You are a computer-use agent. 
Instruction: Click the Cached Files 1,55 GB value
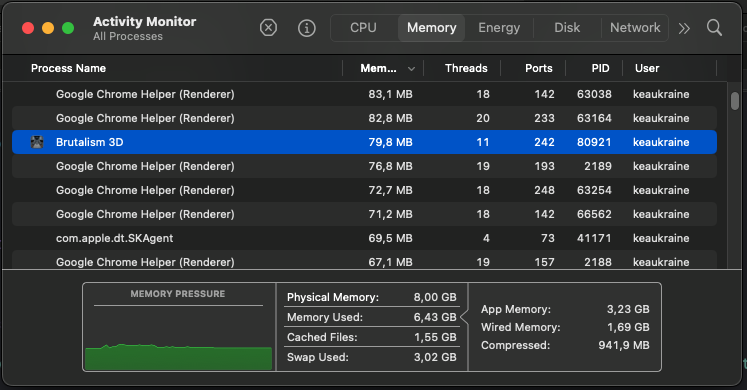(435, 337)
